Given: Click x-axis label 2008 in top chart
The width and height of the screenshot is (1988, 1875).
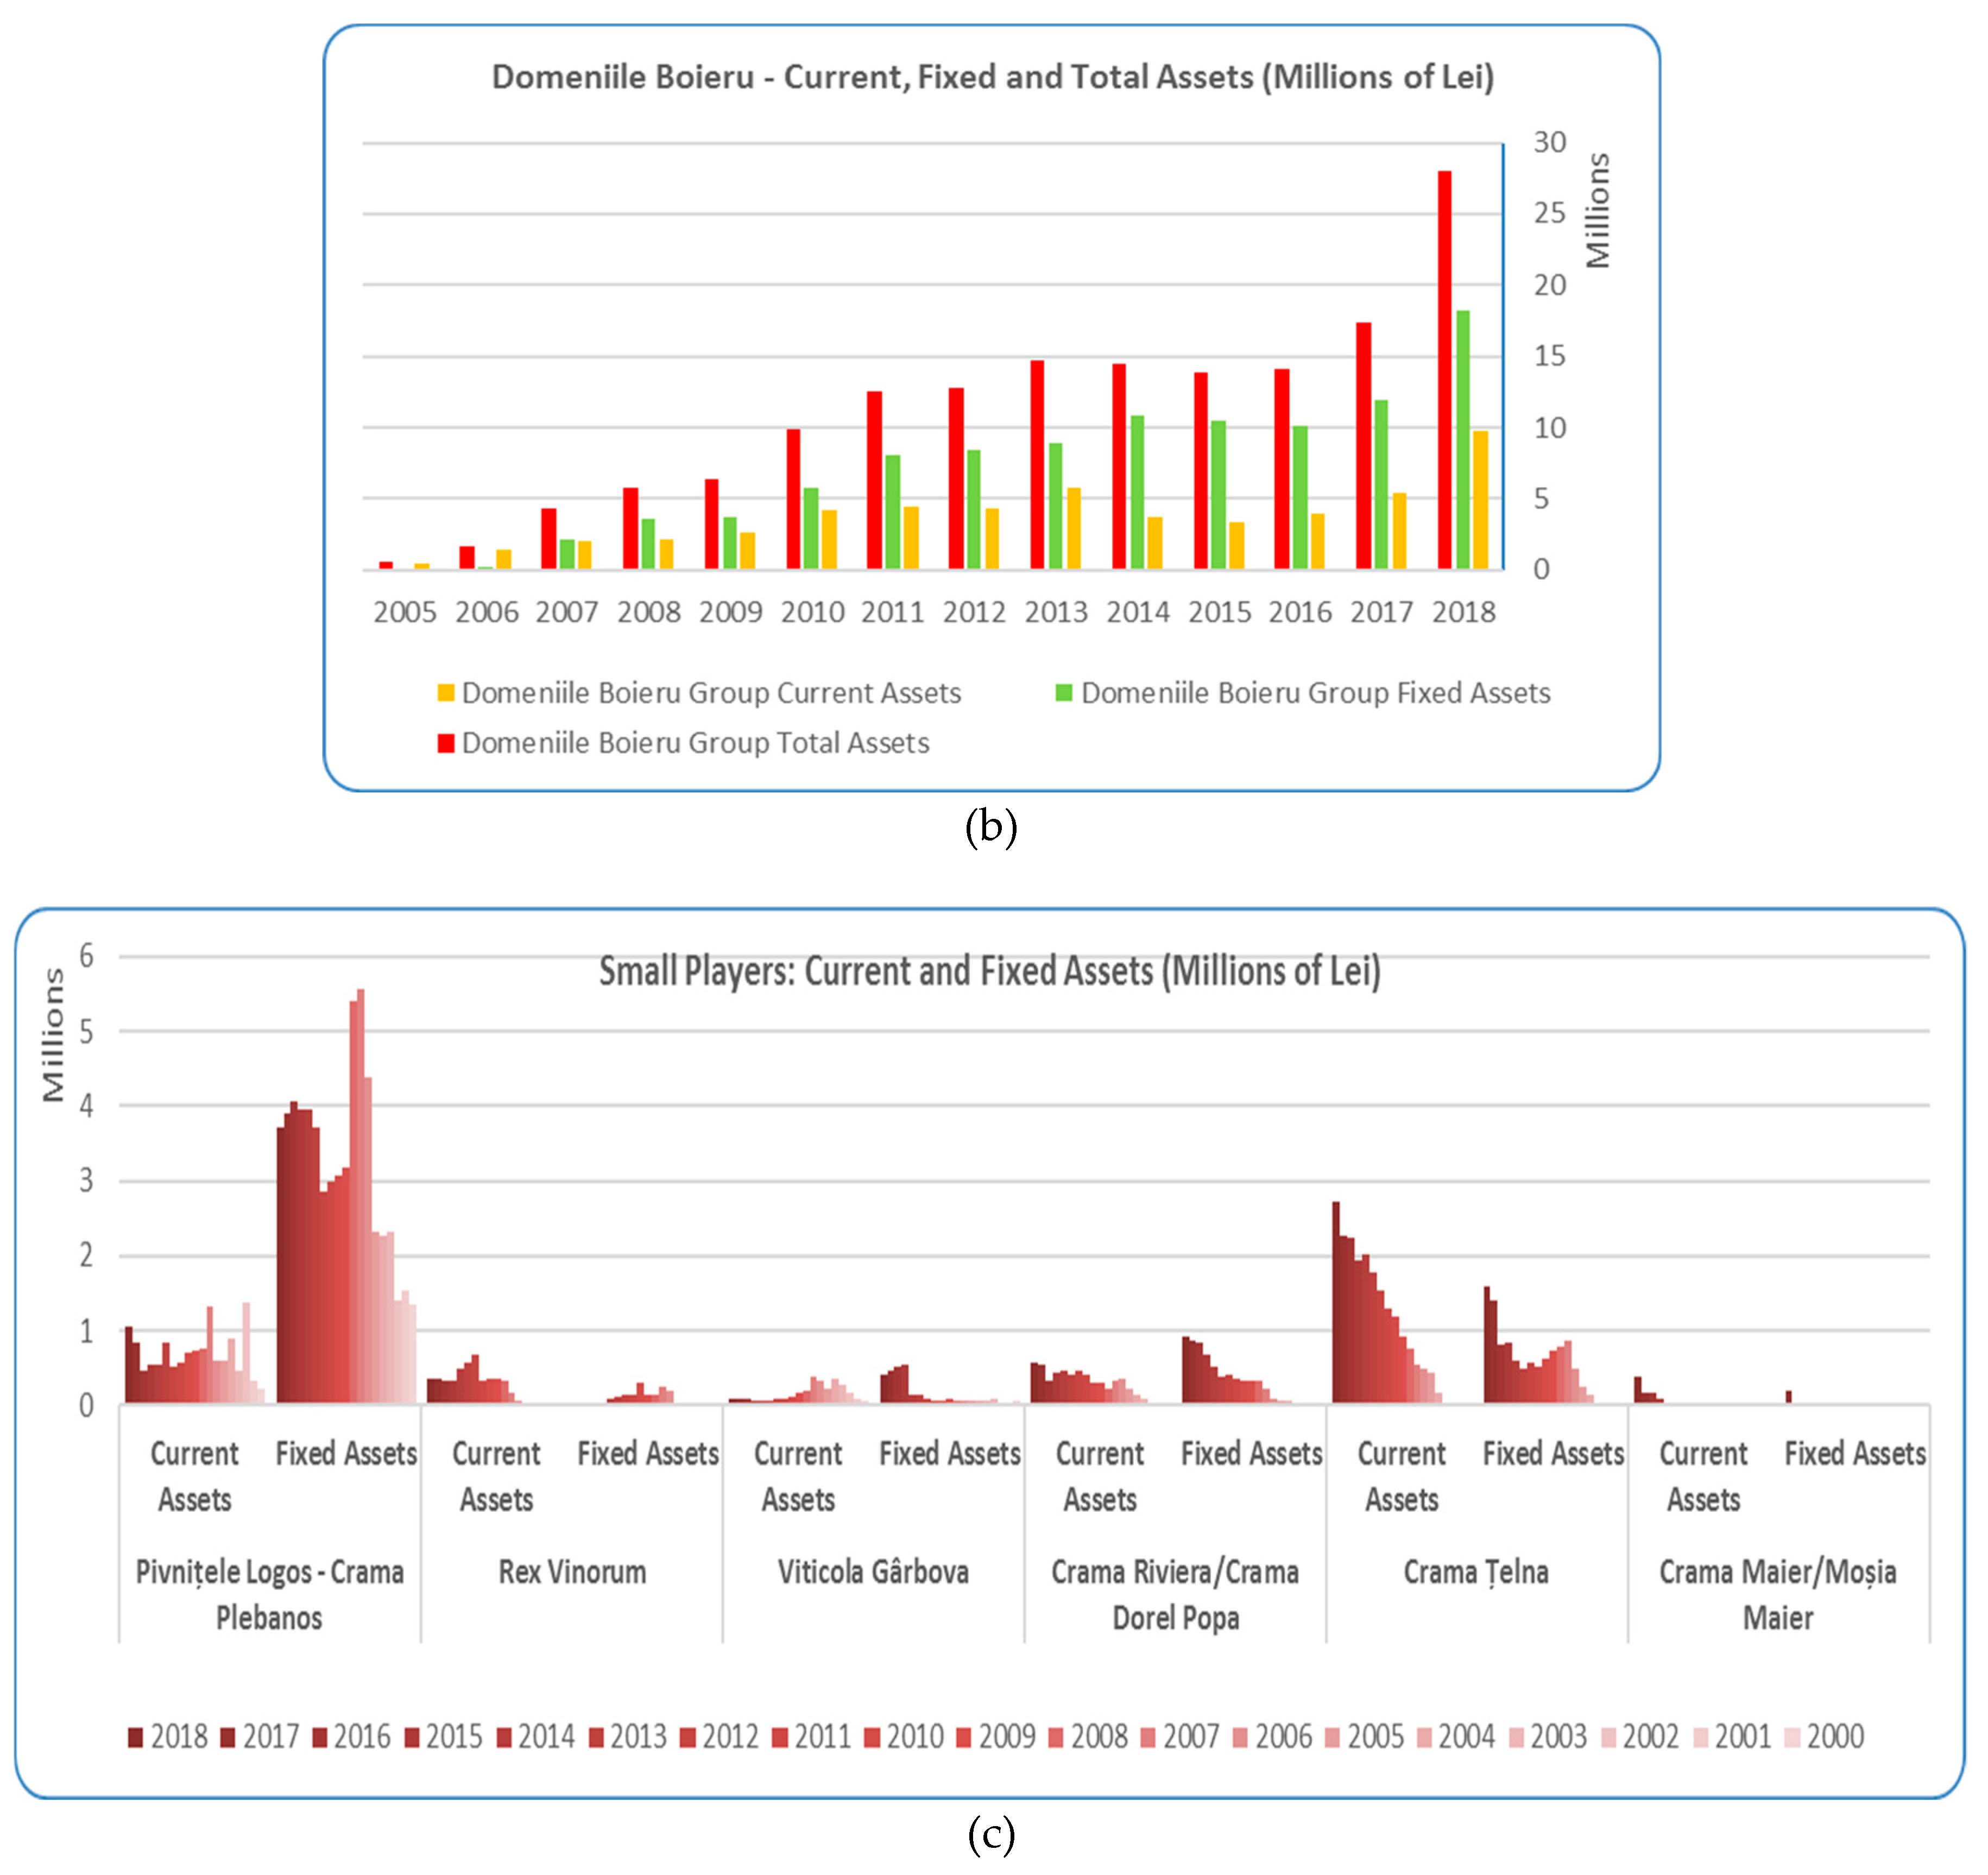Looking at the screenshot, I should [x=649, y=612].
